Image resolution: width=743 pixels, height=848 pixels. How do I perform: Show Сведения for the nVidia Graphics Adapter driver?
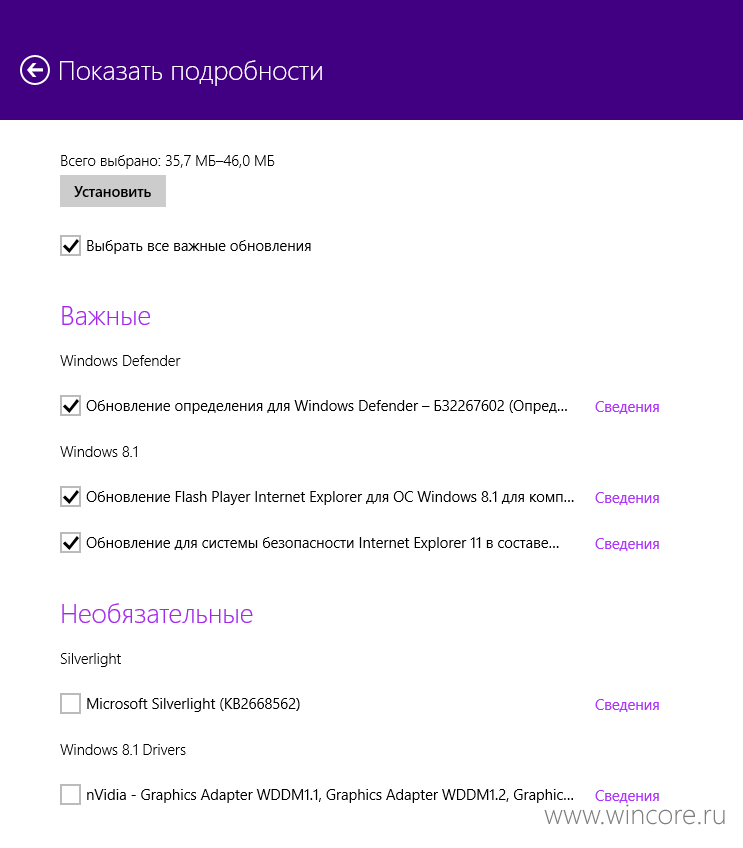pyautogui.click(x=627, y=796)
